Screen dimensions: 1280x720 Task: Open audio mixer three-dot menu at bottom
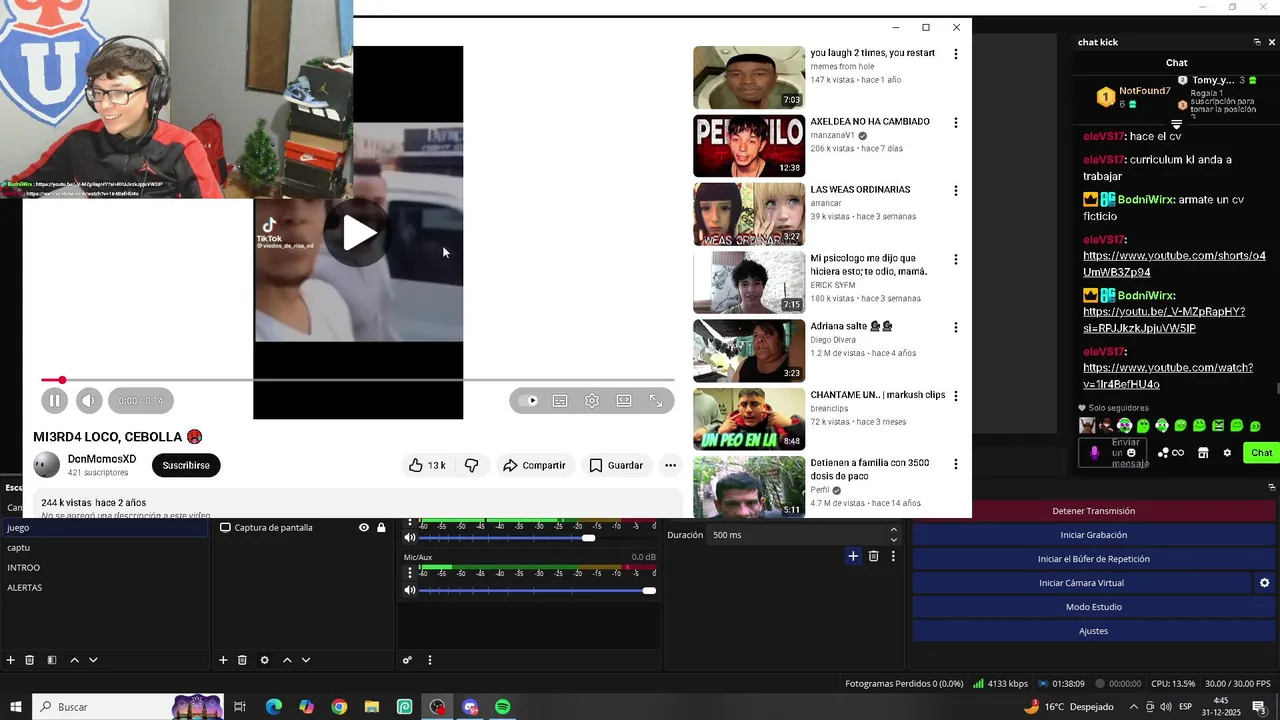pos(430,660)
